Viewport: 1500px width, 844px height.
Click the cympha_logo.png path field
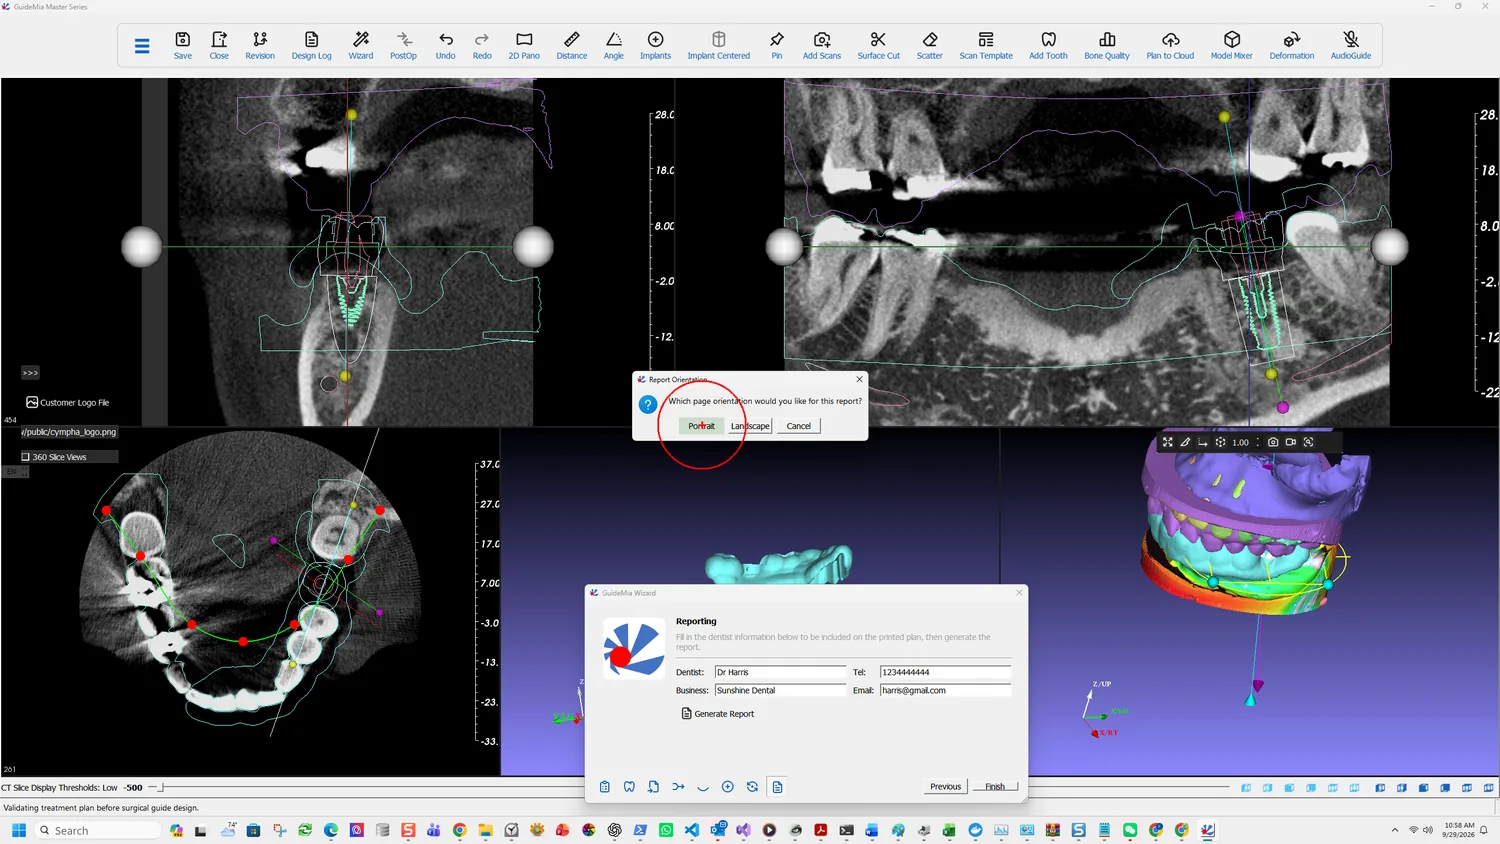[69, 432]
